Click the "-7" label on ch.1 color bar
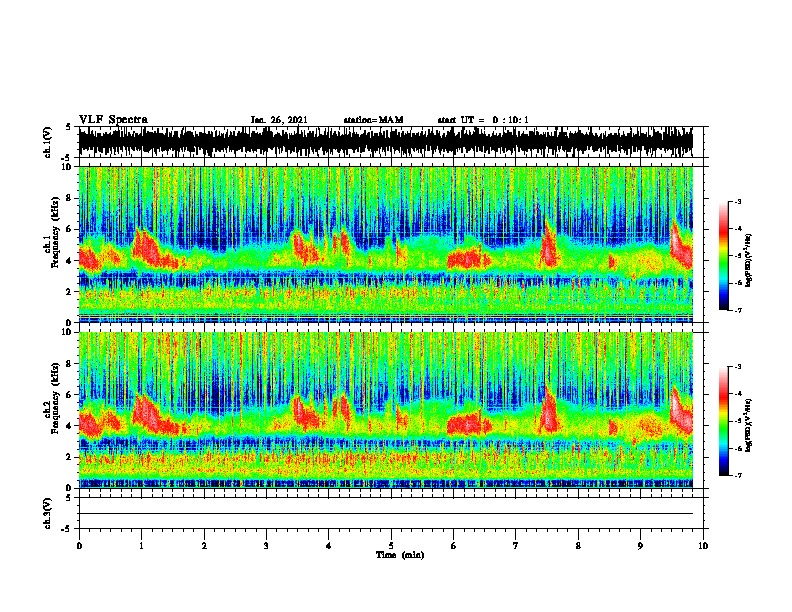Screen dimensions: 792x612 click(738, 310)
